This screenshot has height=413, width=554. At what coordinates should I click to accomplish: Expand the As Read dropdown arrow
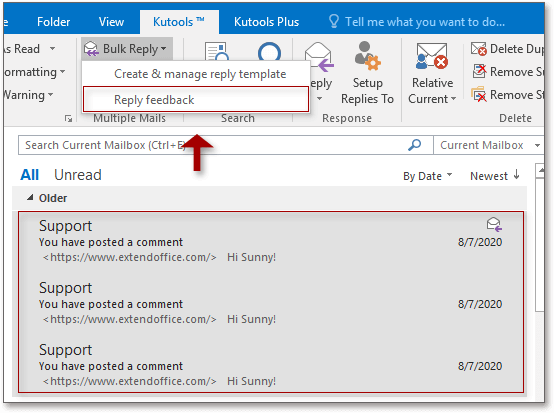coord(53,48)
